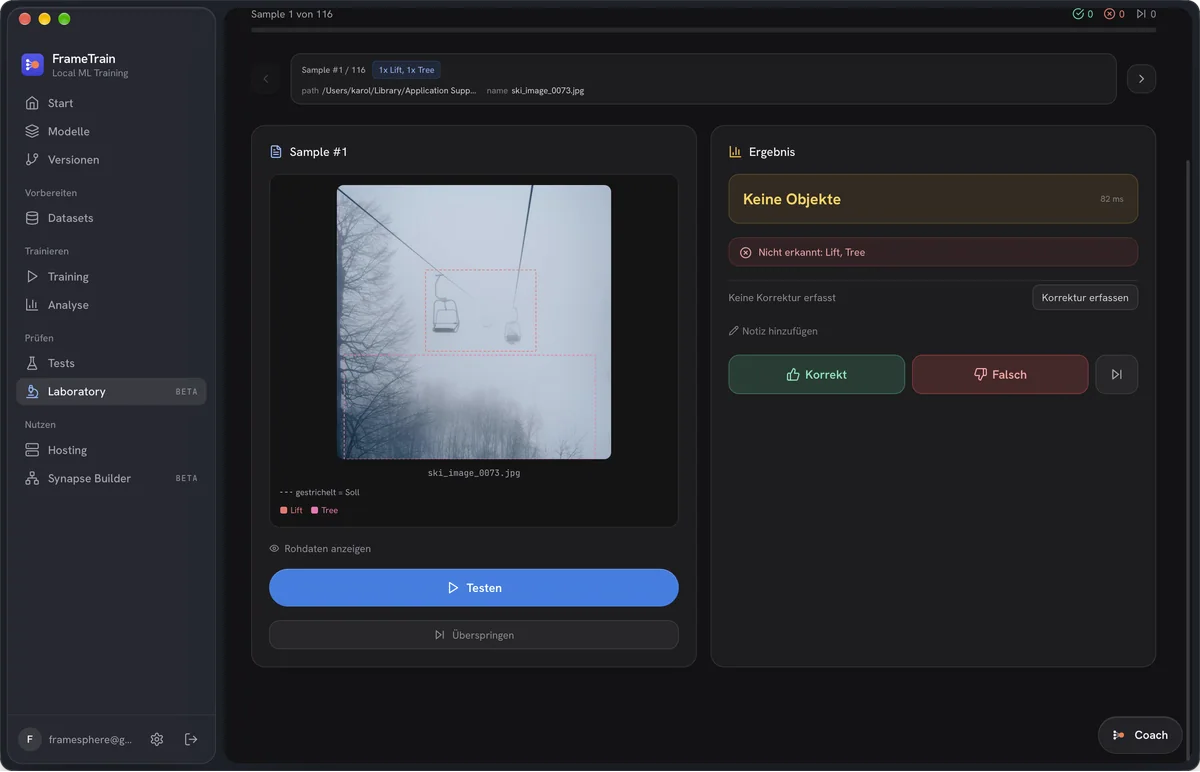Click the pencil icon Notiz hinzufügen
The width and height of the screenshot is (1200, 772).
click(734, 331)
